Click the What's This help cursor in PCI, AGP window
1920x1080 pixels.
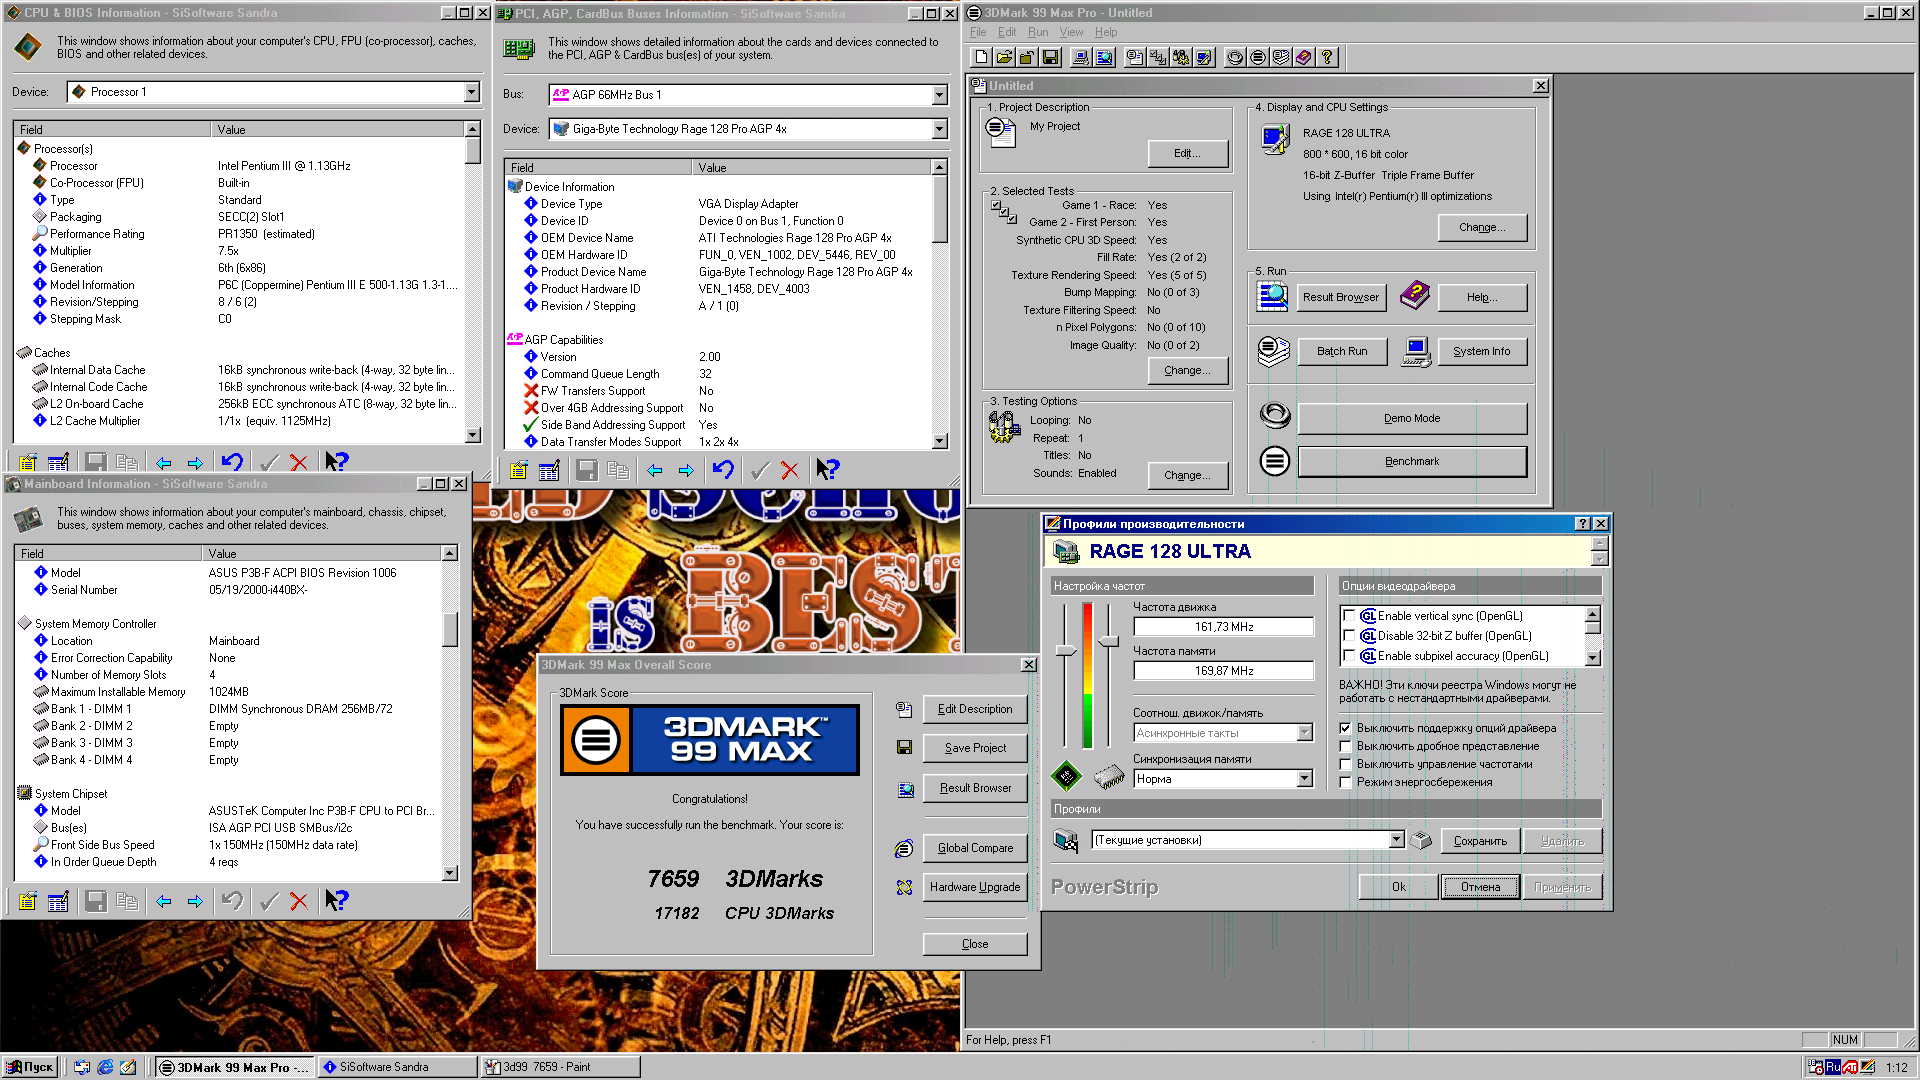click(x=827, y=469)
